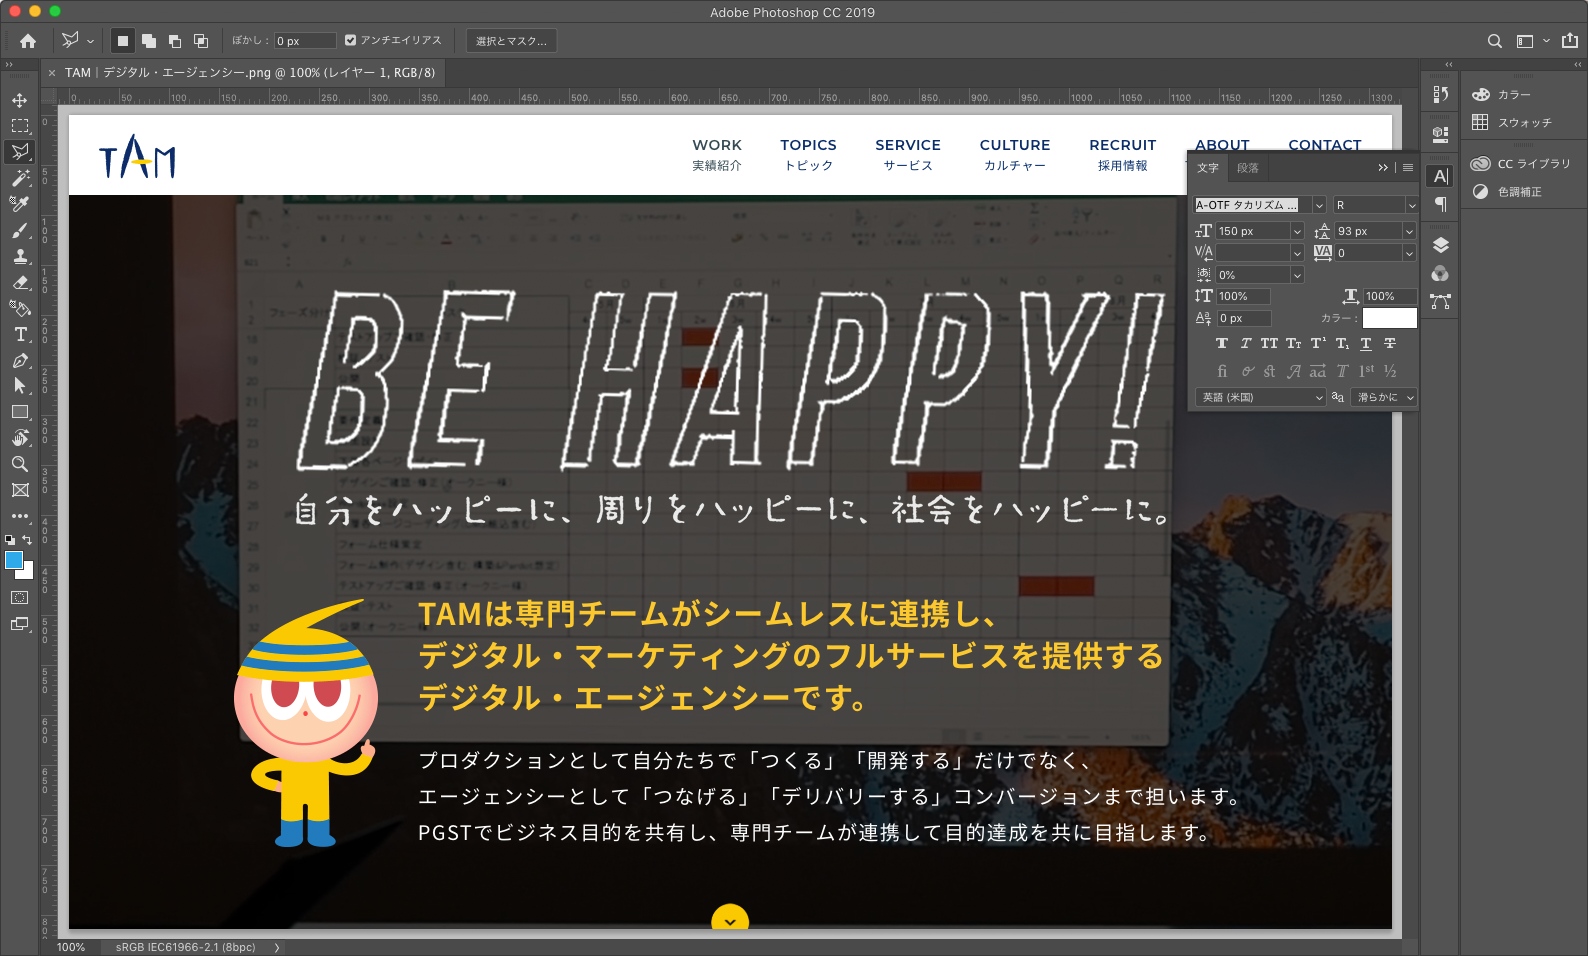Click the Home button in options bar
The height and width of the screenshot is (956, 1588).
point(28,41)
